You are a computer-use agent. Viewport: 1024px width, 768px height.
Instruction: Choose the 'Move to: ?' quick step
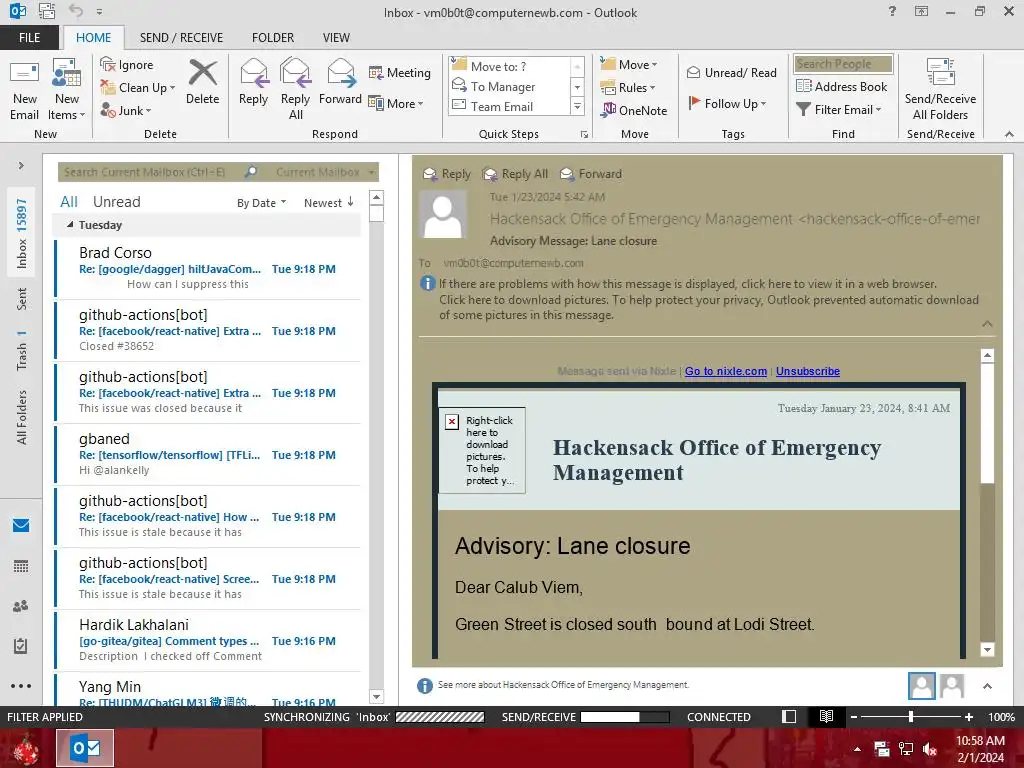(498, 66)
